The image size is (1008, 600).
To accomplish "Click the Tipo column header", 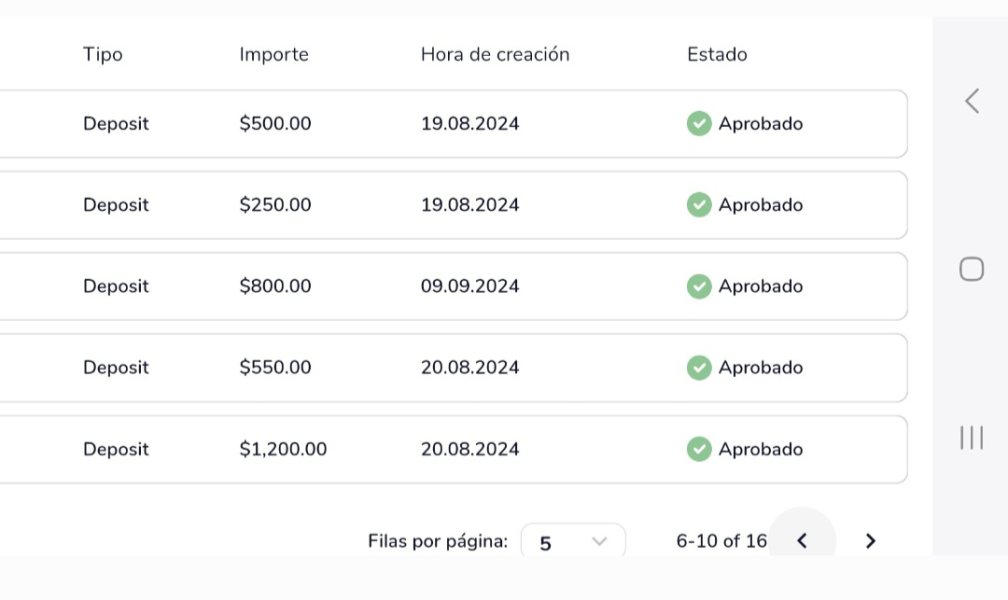I will pyautogui.click(x=103, y=54).
